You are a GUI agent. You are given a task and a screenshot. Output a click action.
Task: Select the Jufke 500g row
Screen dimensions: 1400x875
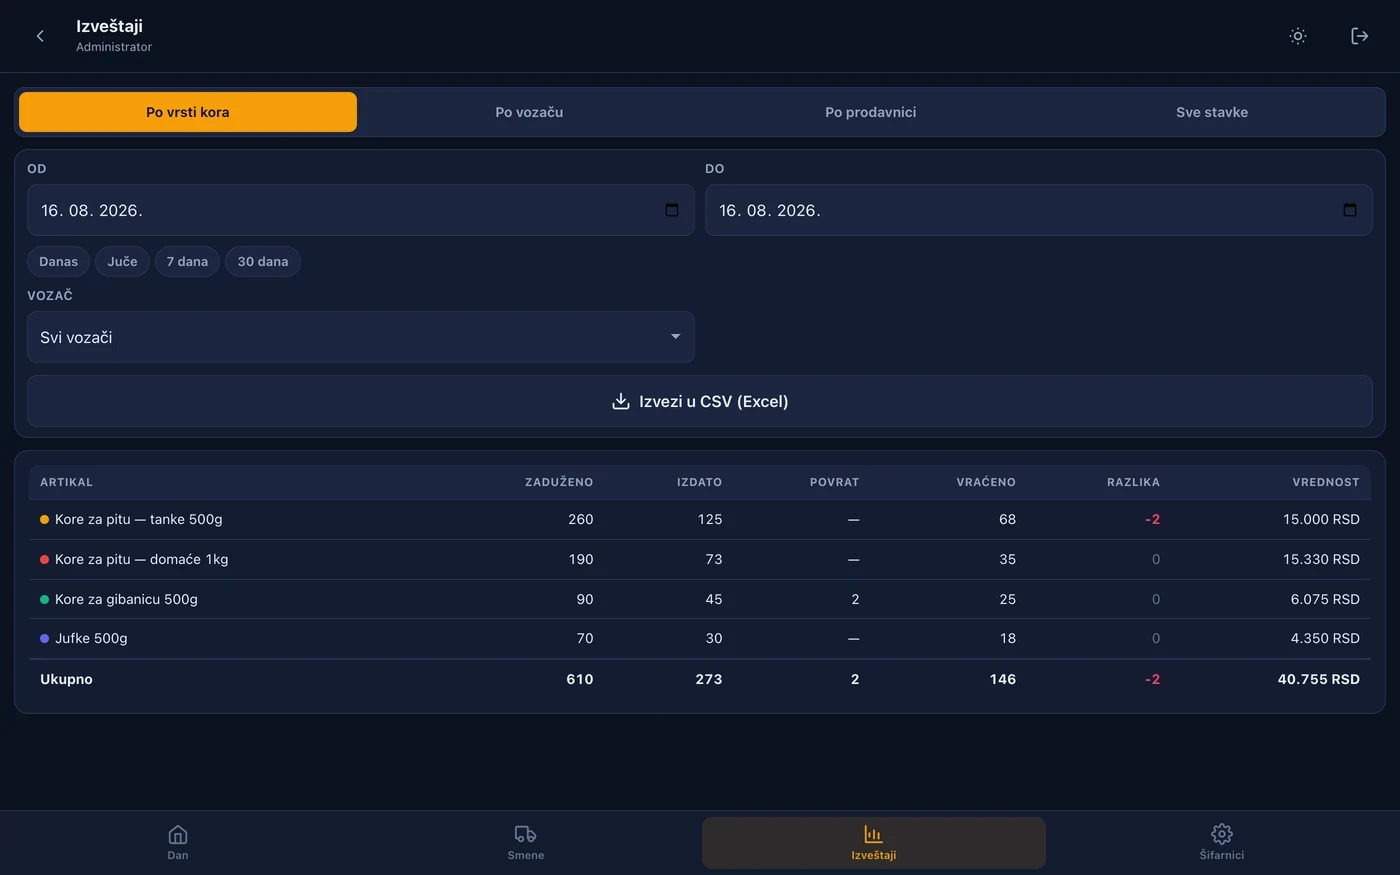pyautogui.click(x=700, y=639)
